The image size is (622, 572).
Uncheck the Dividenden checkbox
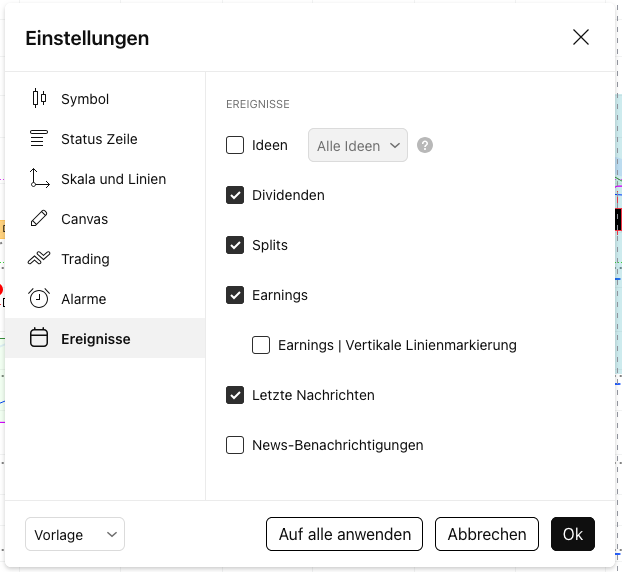[235, 195]
